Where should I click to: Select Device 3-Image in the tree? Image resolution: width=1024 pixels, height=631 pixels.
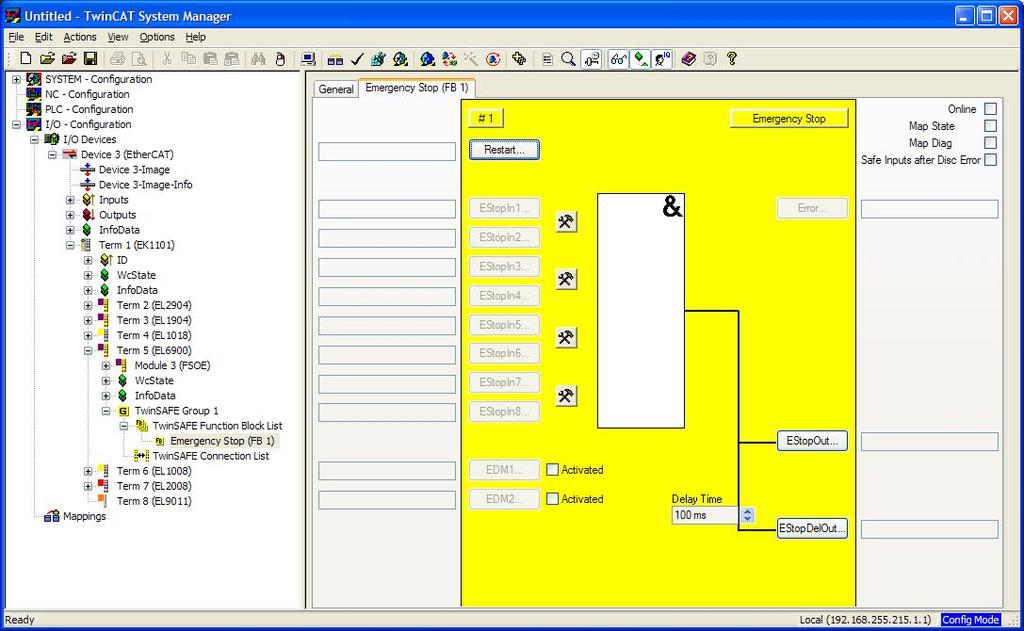(x=134, y=169)
